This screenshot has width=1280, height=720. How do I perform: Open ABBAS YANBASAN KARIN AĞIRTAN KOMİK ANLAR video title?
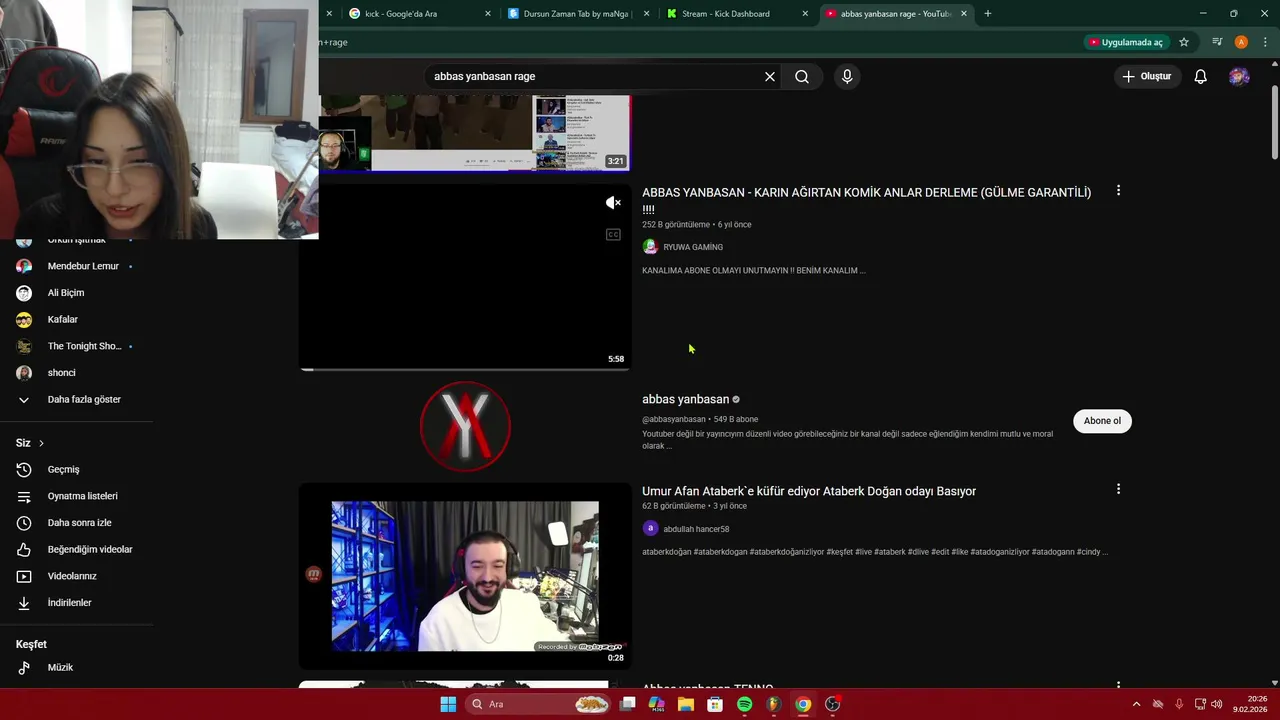866,200
